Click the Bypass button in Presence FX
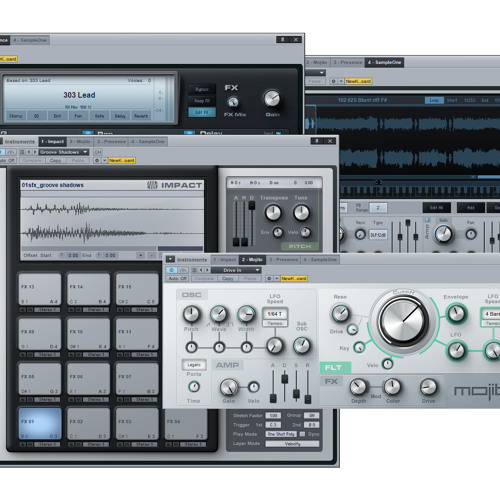 pyautogui.click(x=202, y=89)
